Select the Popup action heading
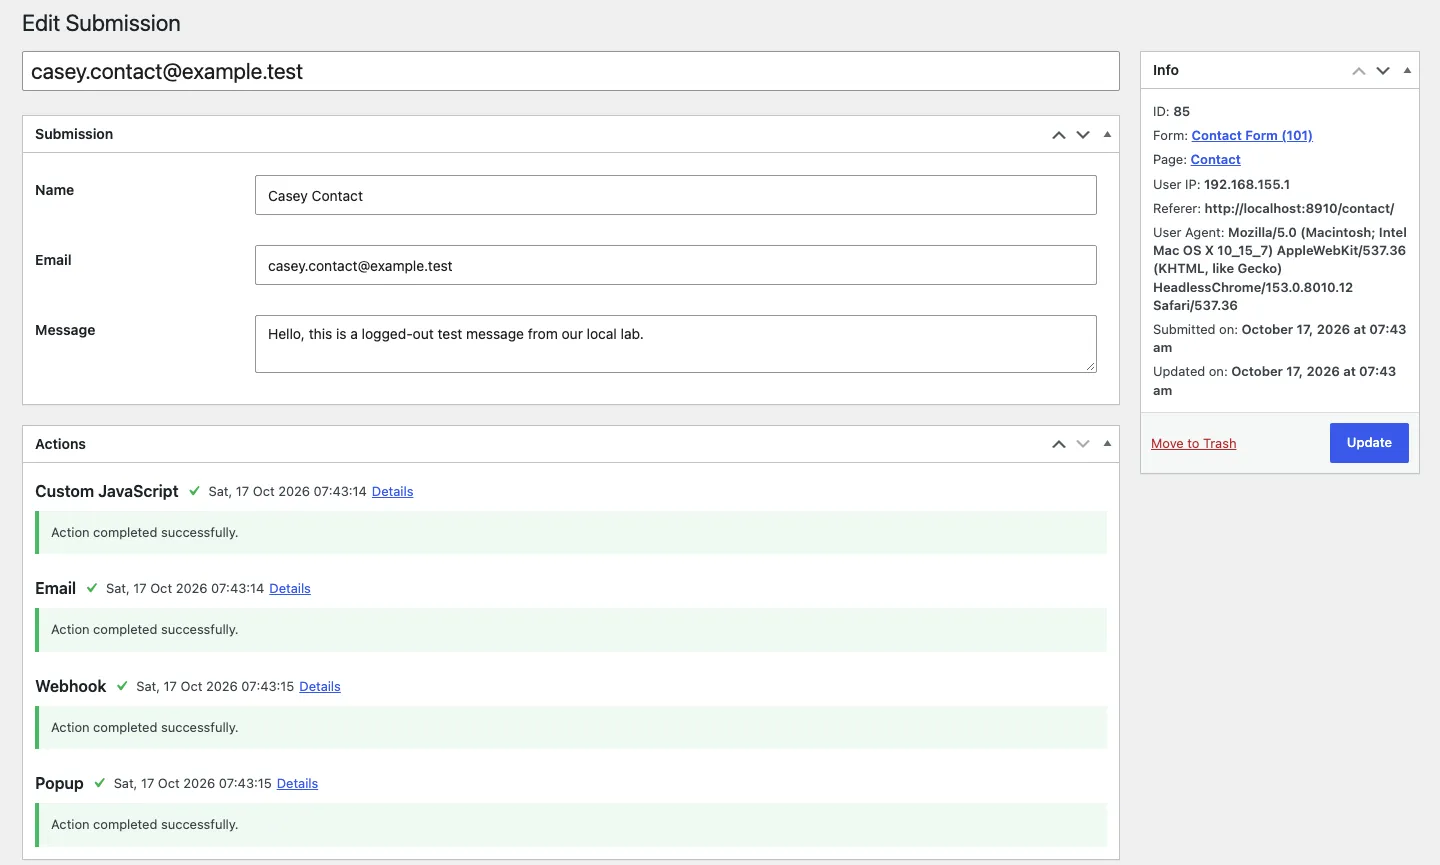This screenshot has width=1440, height=865. point(59,783)
